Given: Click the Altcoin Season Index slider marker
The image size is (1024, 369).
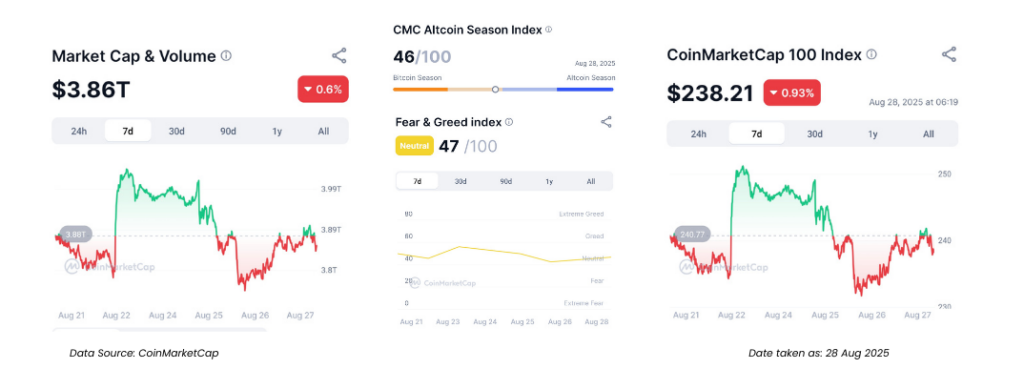Looking at the screenshot, I should (495, 89).
